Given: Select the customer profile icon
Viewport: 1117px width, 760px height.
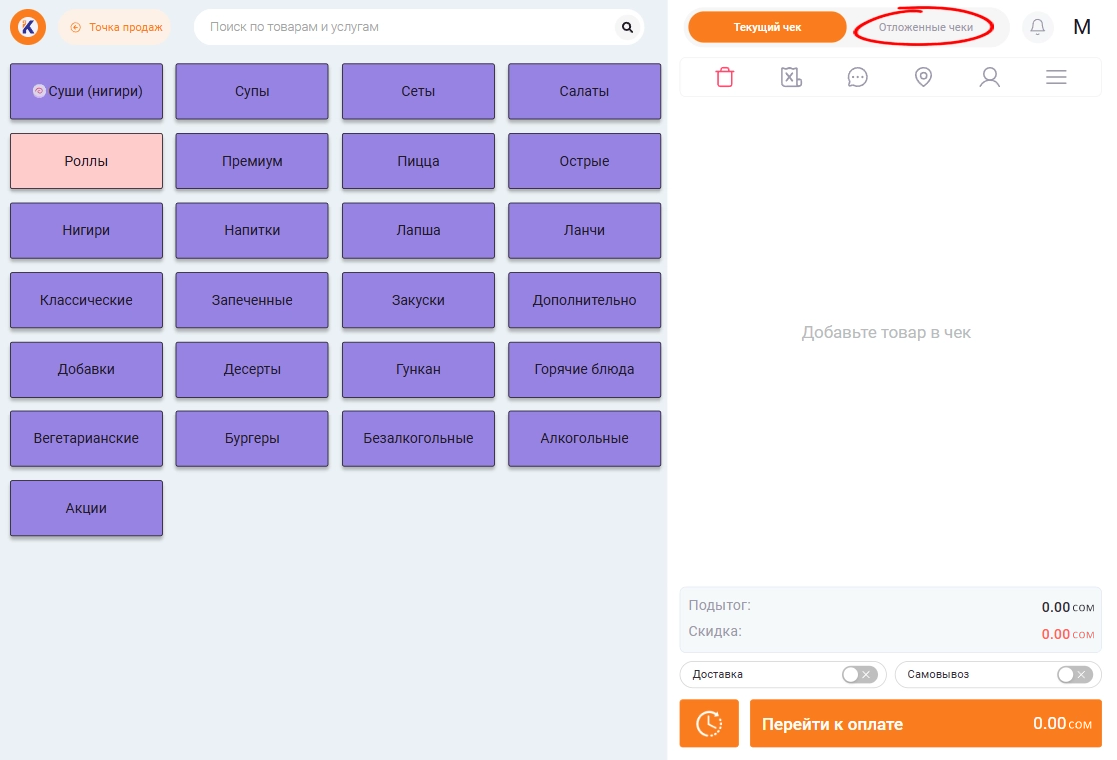Looking at the screenshot, I should coord(989,77).
